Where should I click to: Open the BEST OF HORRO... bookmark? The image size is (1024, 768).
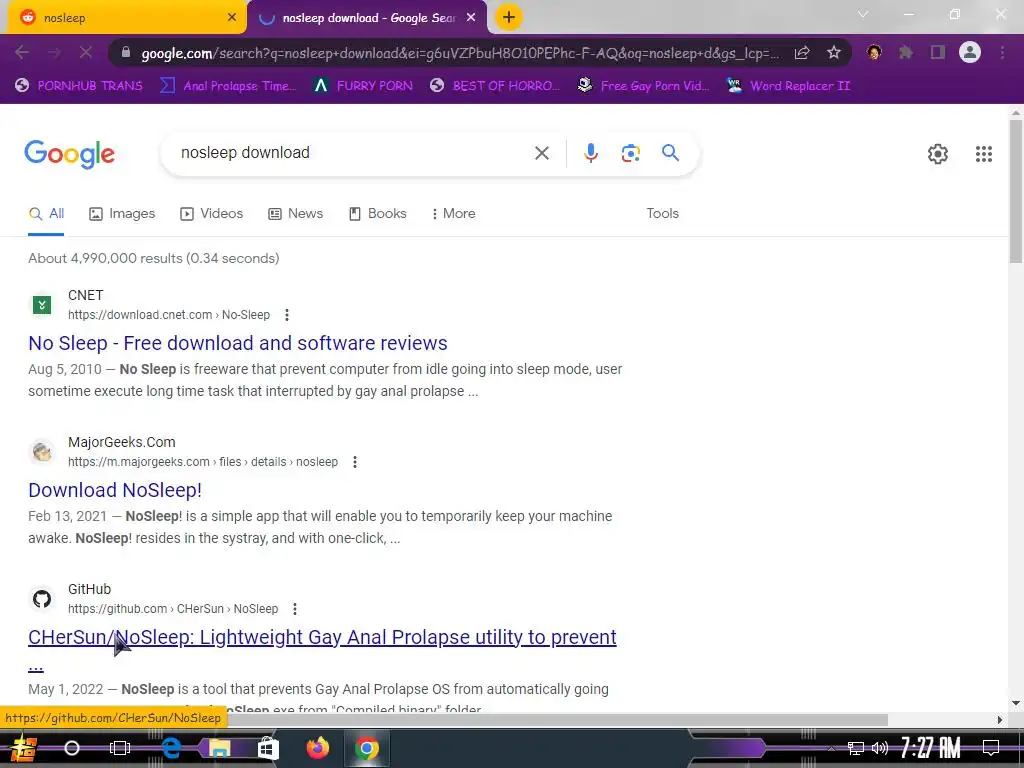[x=495, y=86]
